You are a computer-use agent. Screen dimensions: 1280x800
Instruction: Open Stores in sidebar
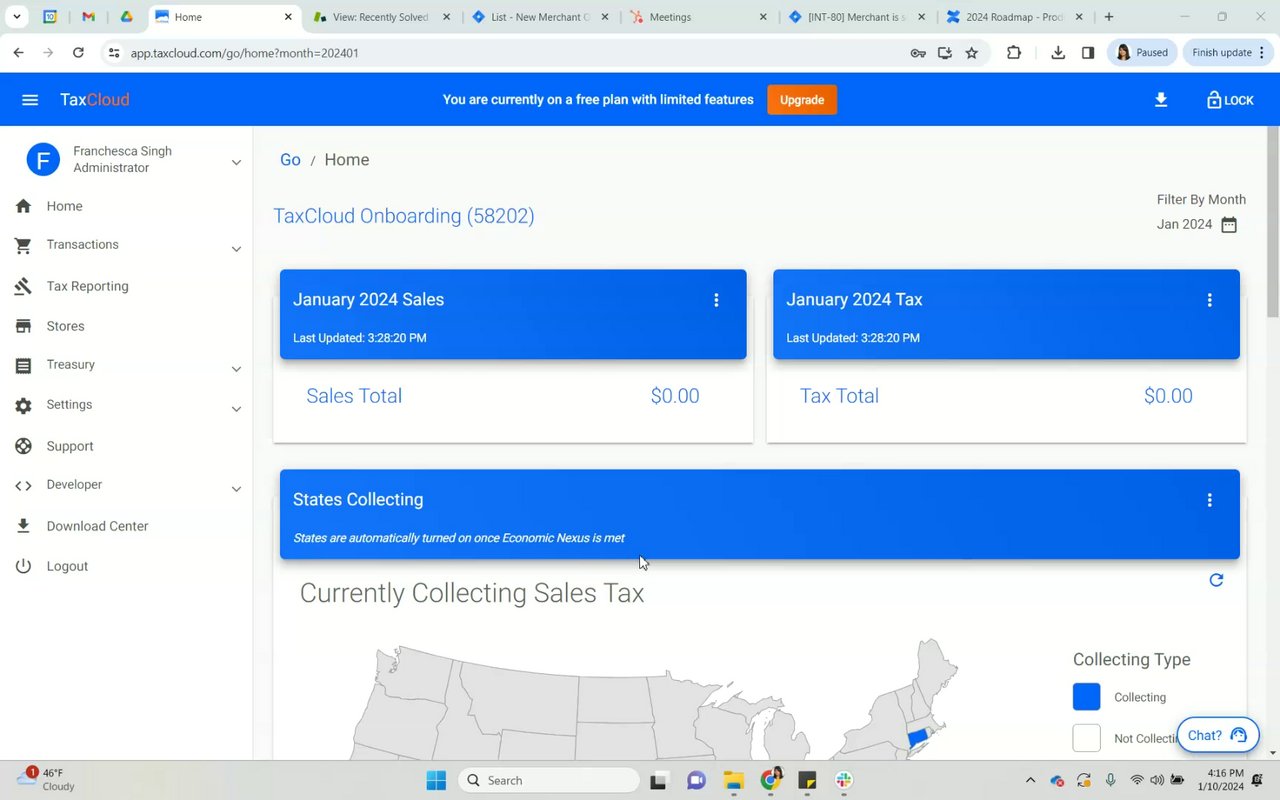click(65, 326)
